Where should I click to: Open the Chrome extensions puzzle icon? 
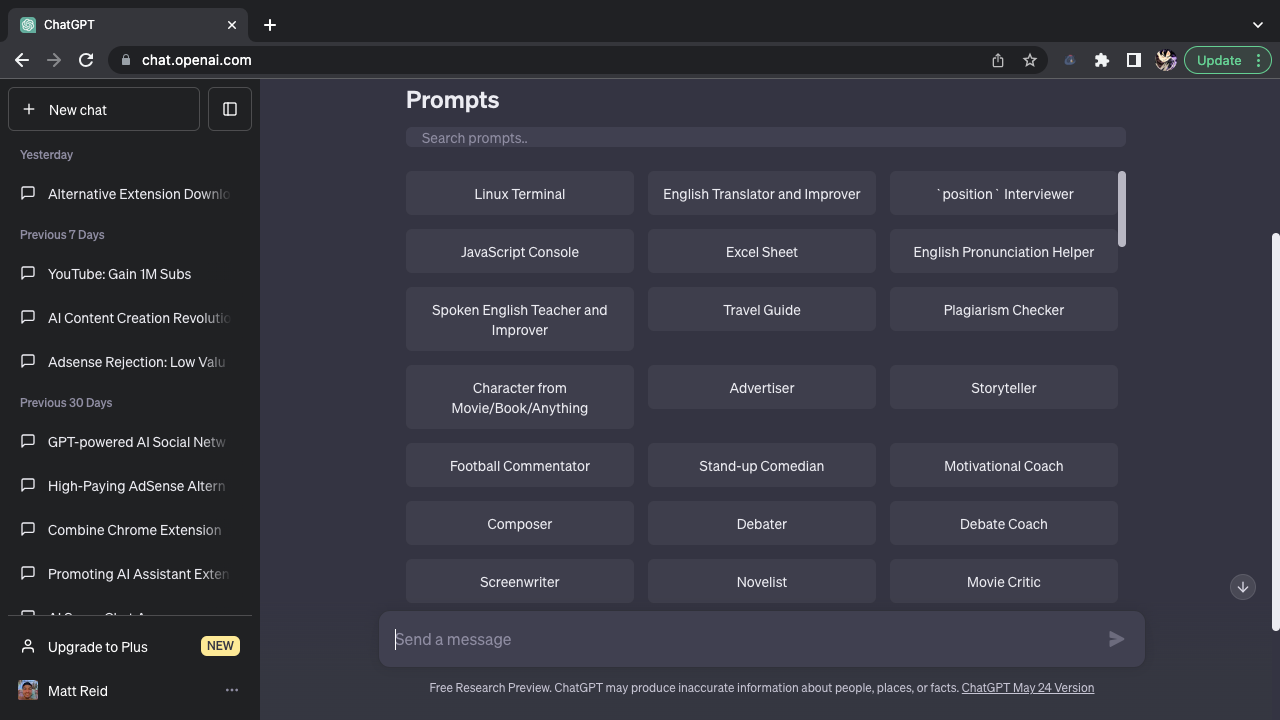[x=1102, y=60]
